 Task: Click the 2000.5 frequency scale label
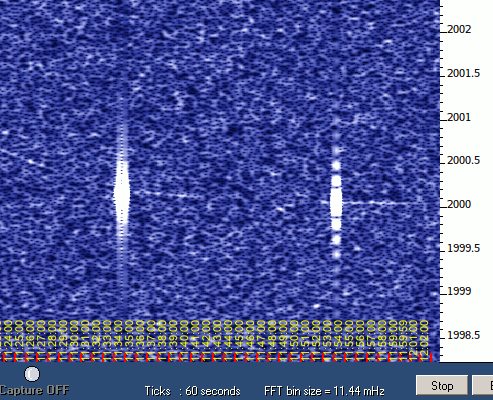[x=463, y=160]
